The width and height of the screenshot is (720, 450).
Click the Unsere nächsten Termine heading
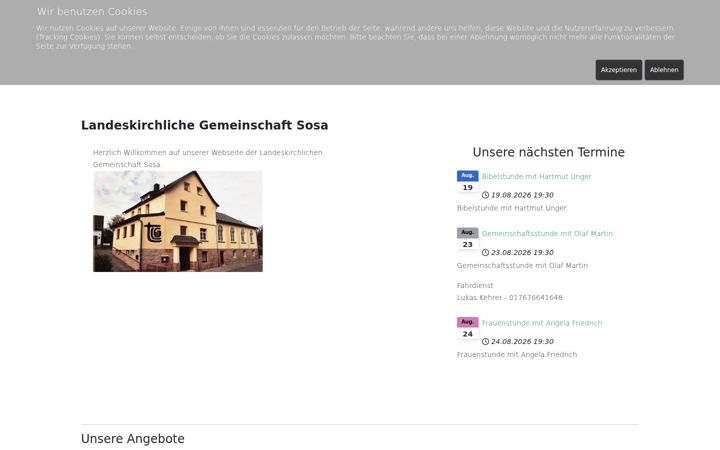(x=548, y=152)
